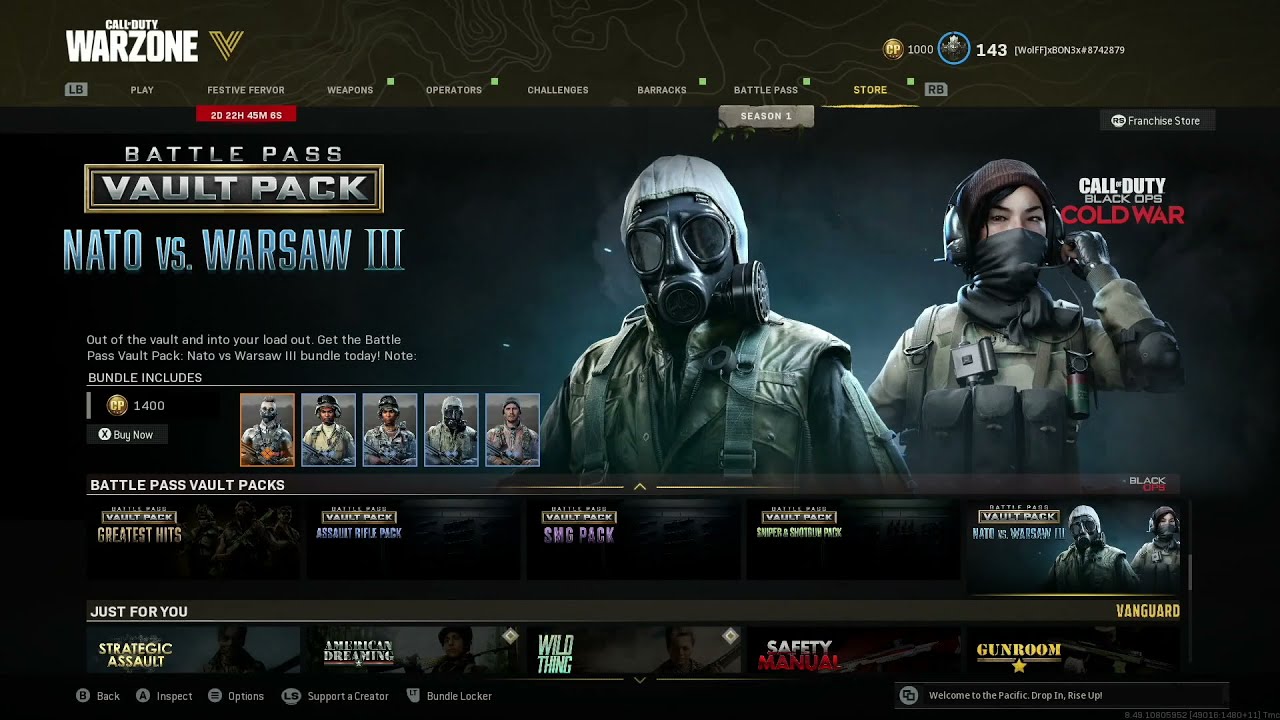
Task: Select fourth bundle gas mask skin thumbnail
Action: 451,430
